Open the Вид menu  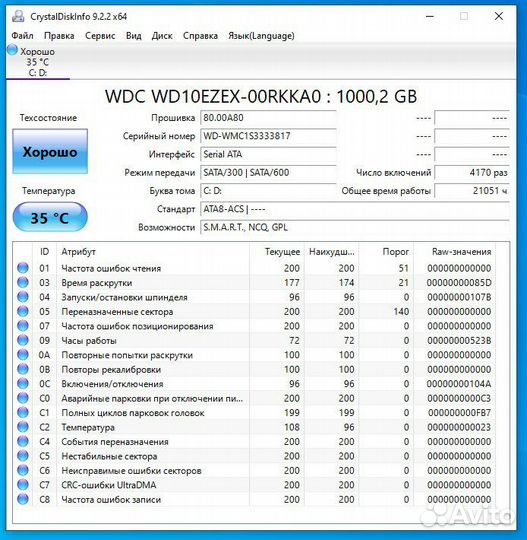click(x=134, y=36)
